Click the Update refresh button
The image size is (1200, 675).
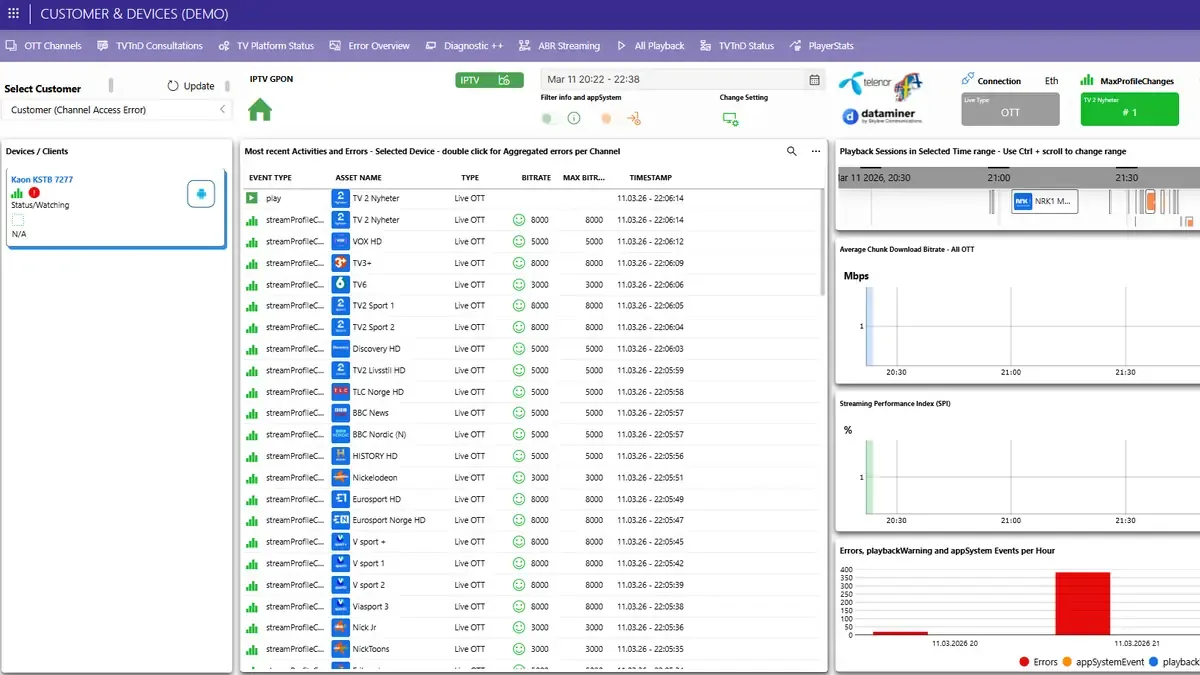[191, 86]
